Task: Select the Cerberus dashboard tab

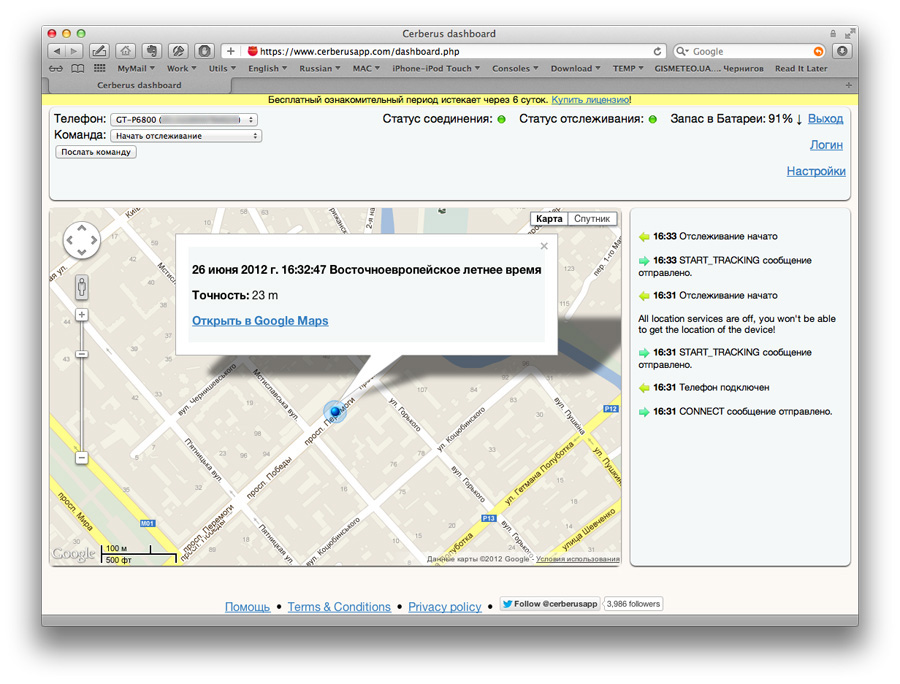Action: click(x=139, y=85)
